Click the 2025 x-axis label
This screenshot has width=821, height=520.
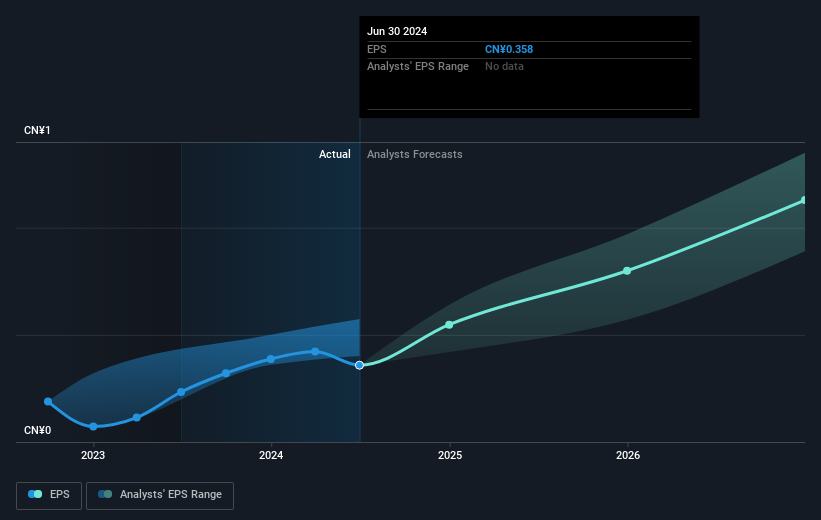450,455
